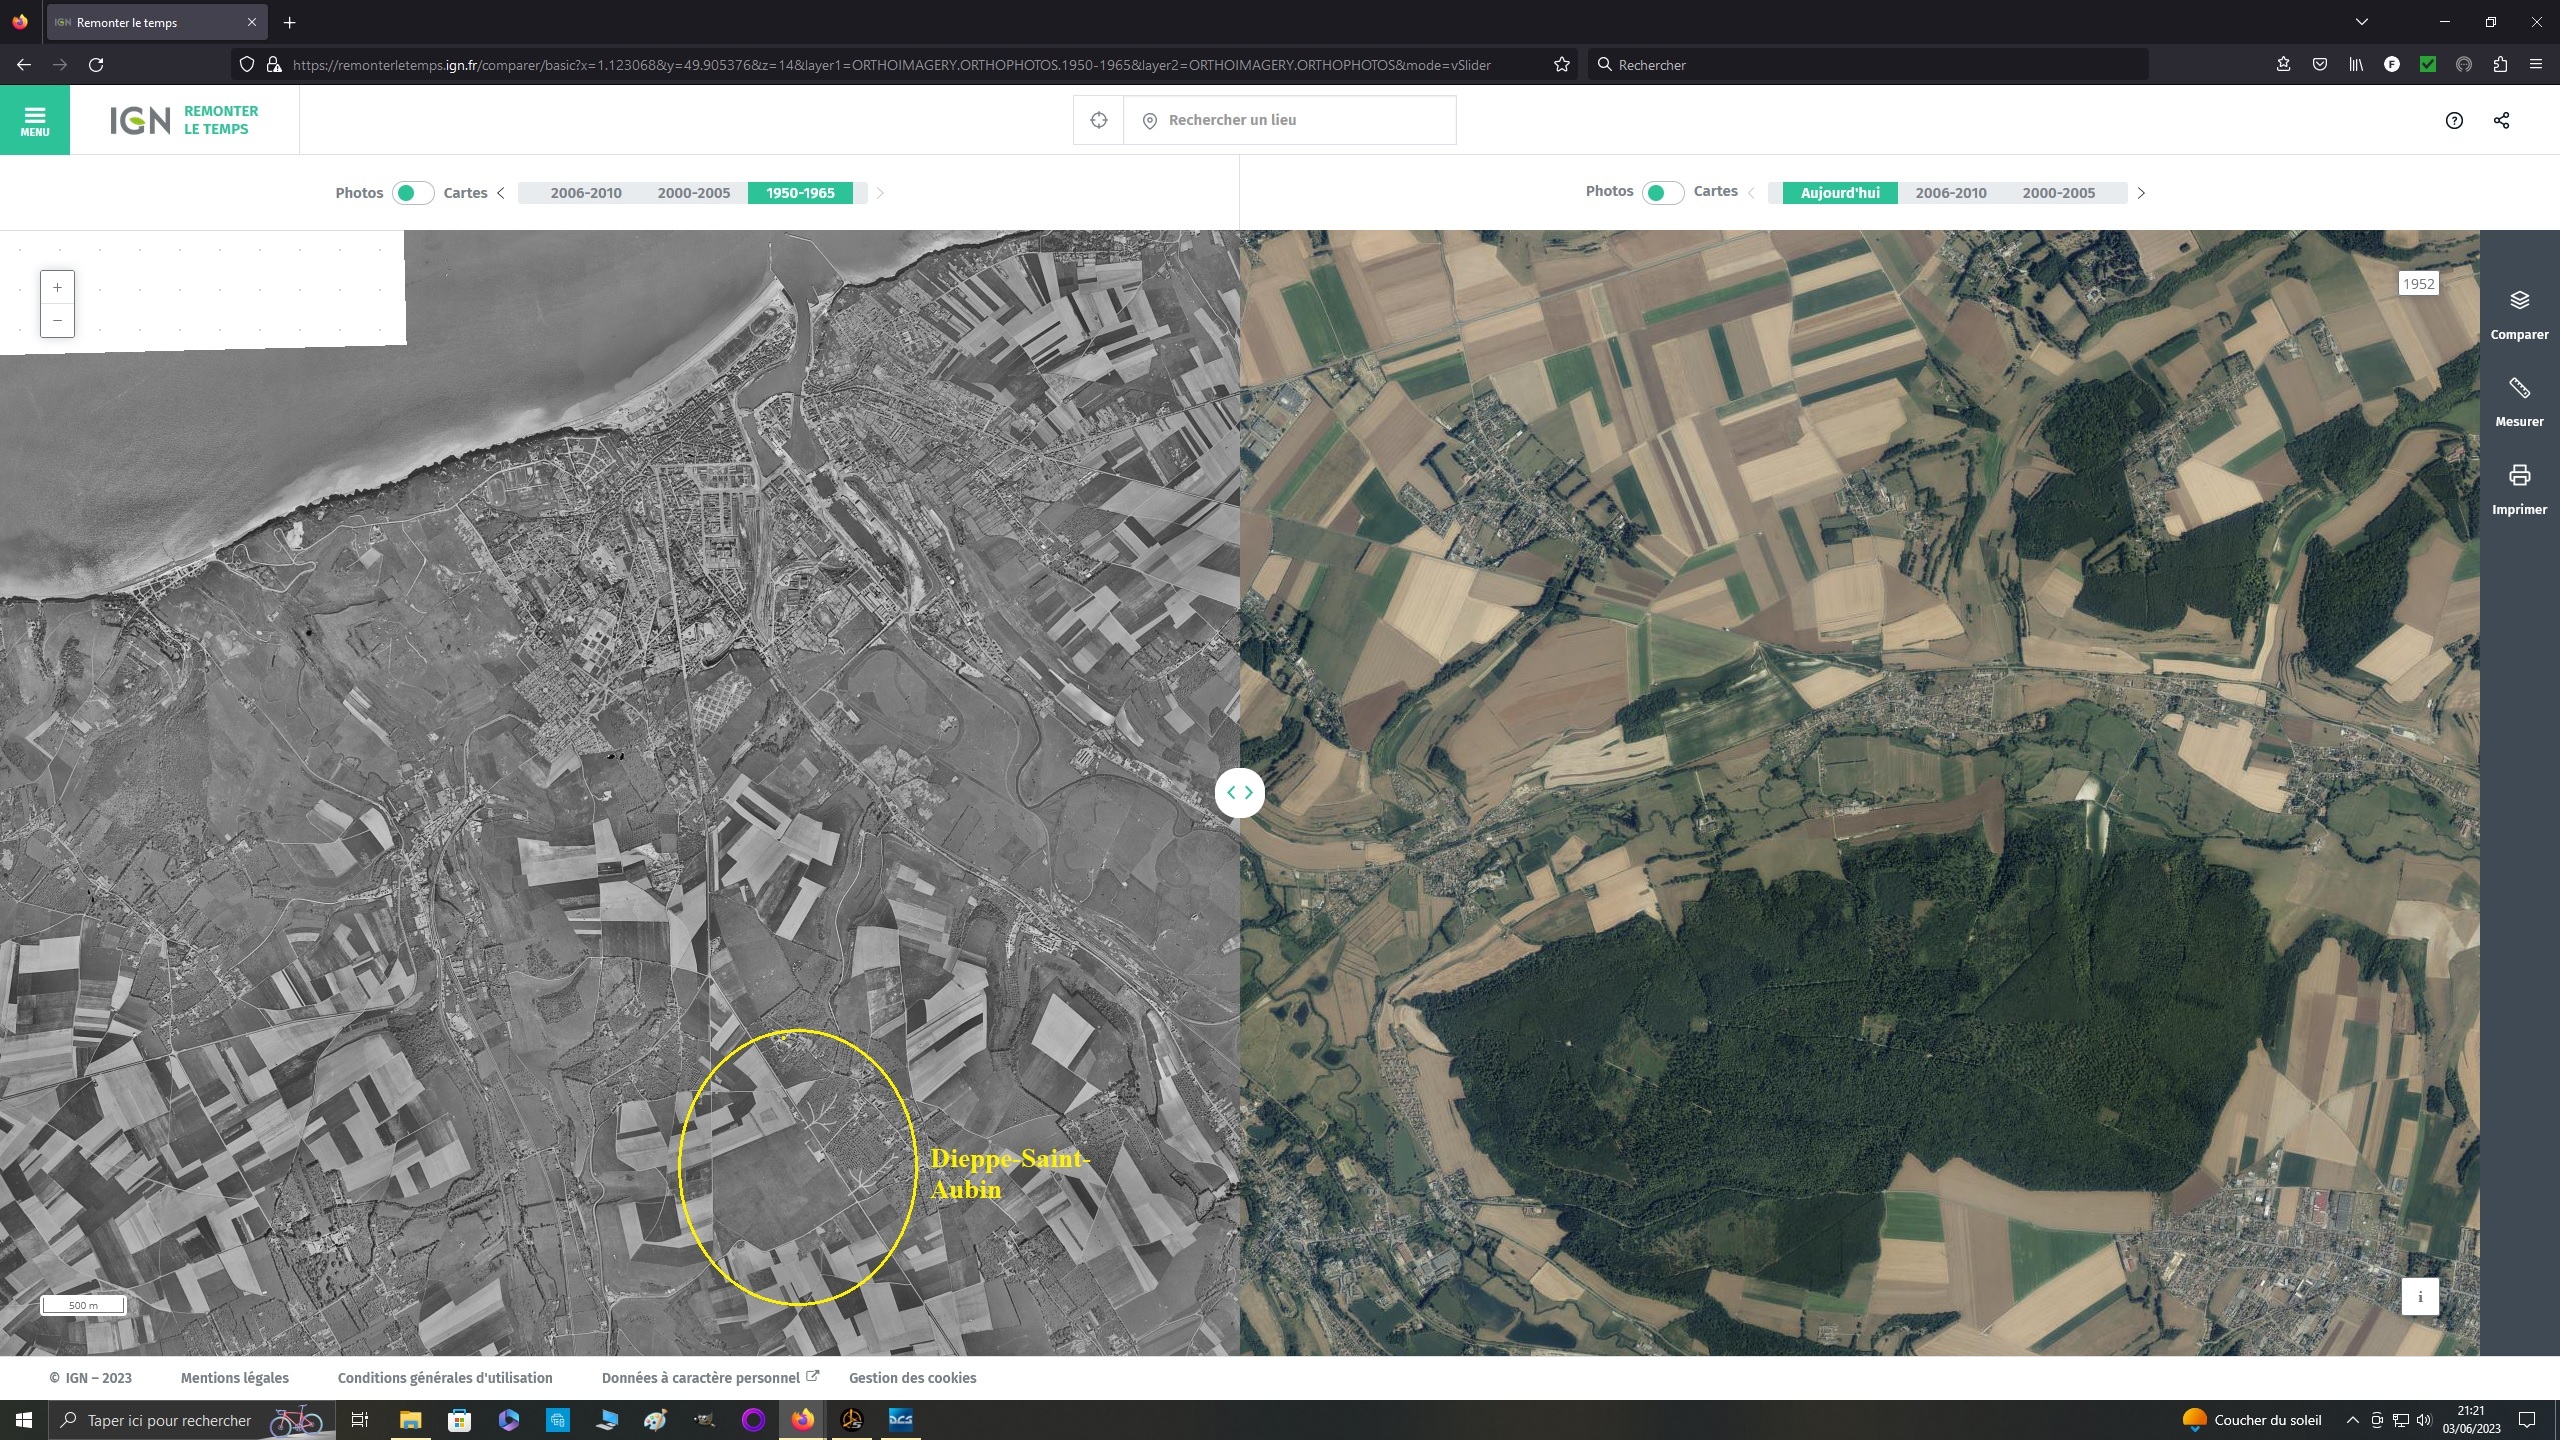This screenshot has height=1440, width=2560.
Task: Open the green MENU hamburger button
Action: (35, 120)
